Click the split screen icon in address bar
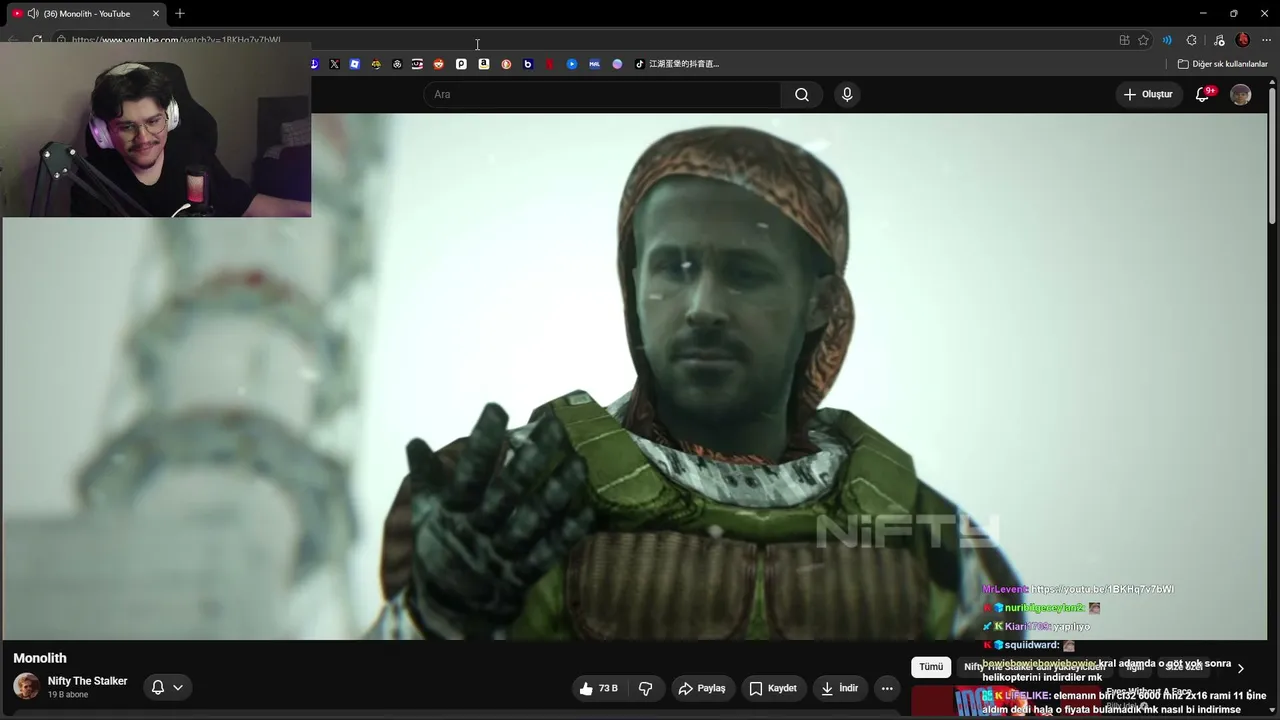The width and height of the screenshot is (1280, 720). point(1125,40)
